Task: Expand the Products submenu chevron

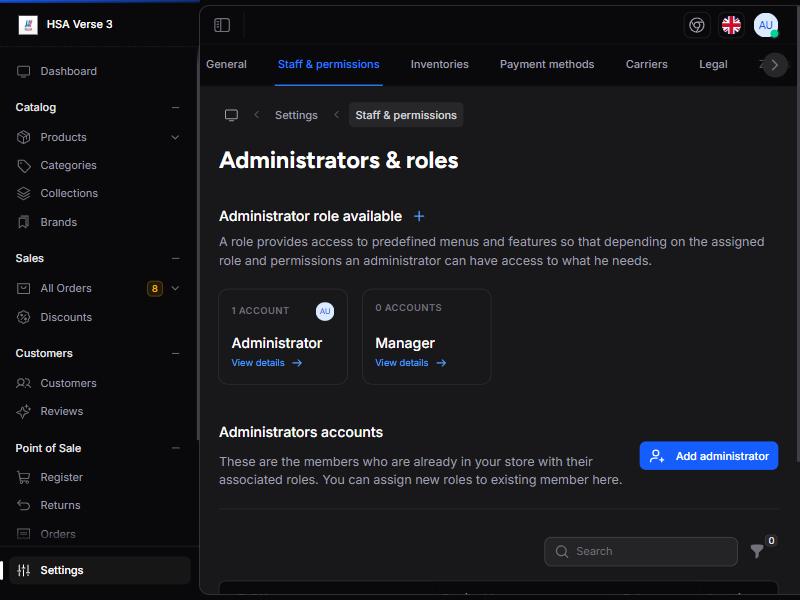Action: [175, 137]
